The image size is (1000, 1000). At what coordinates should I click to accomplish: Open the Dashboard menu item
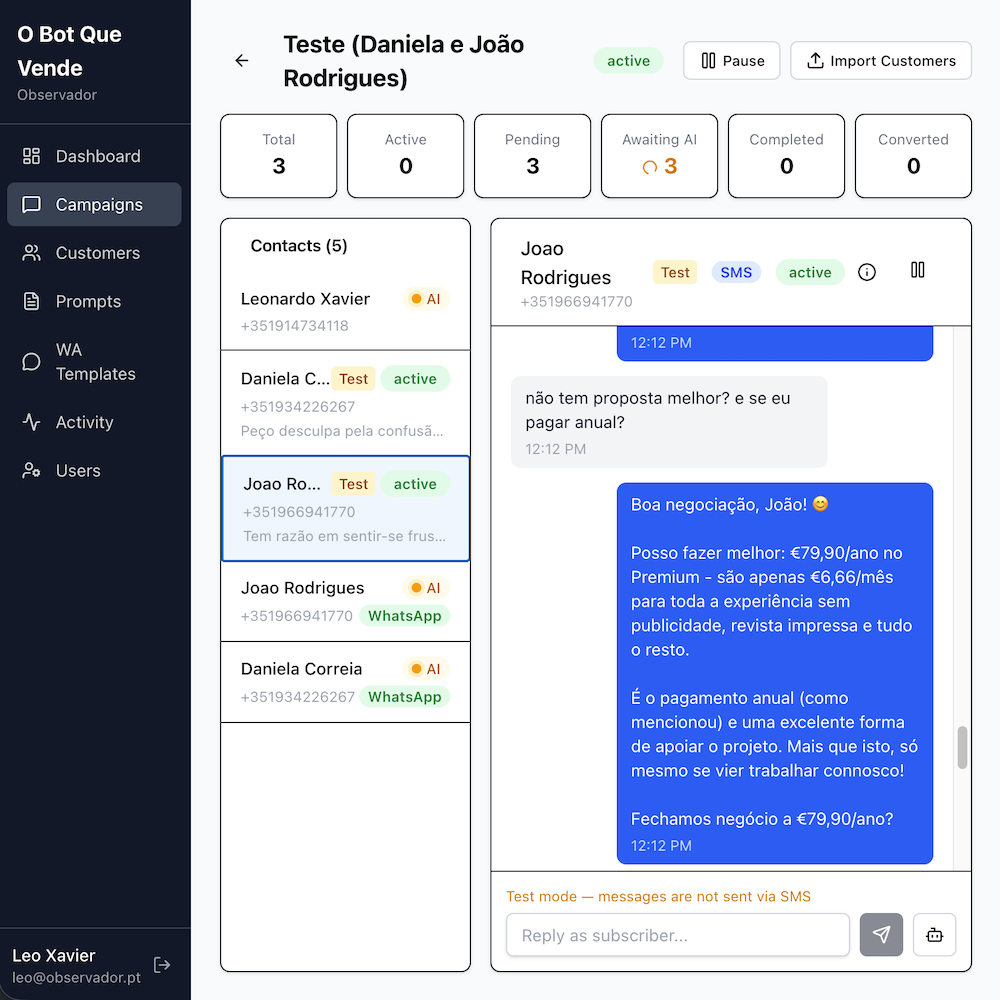[x=94, y=156]
